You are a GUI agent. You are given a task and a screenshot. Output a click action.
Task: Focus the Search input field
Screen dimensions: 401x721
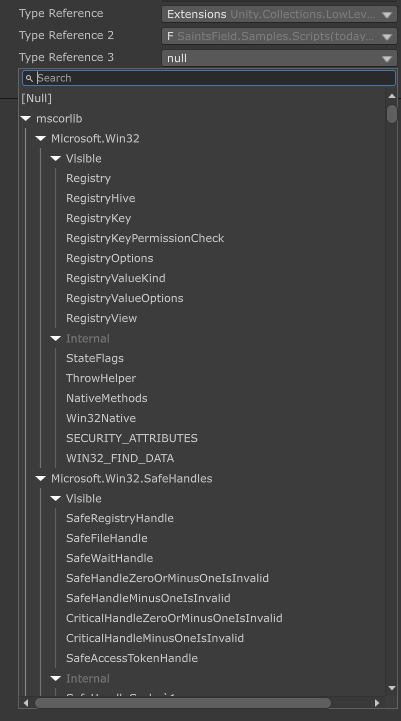coord(209,78)
